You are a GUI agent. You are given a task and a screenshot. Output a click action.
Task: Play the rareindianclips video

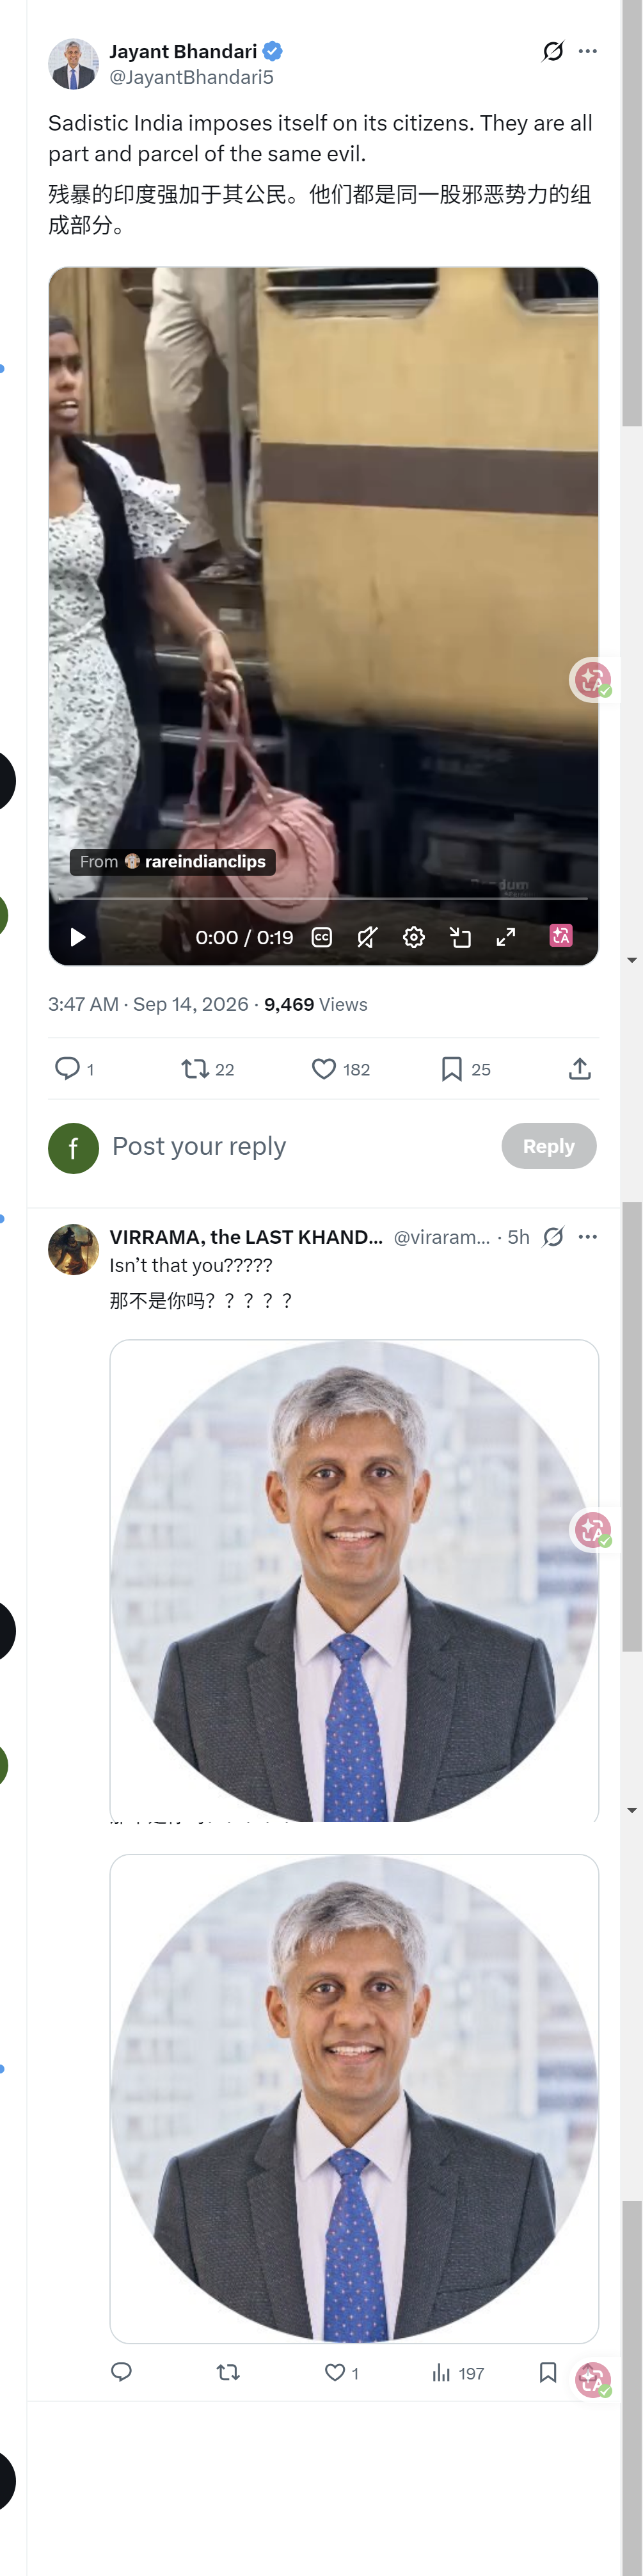click(x=77, y=937)
